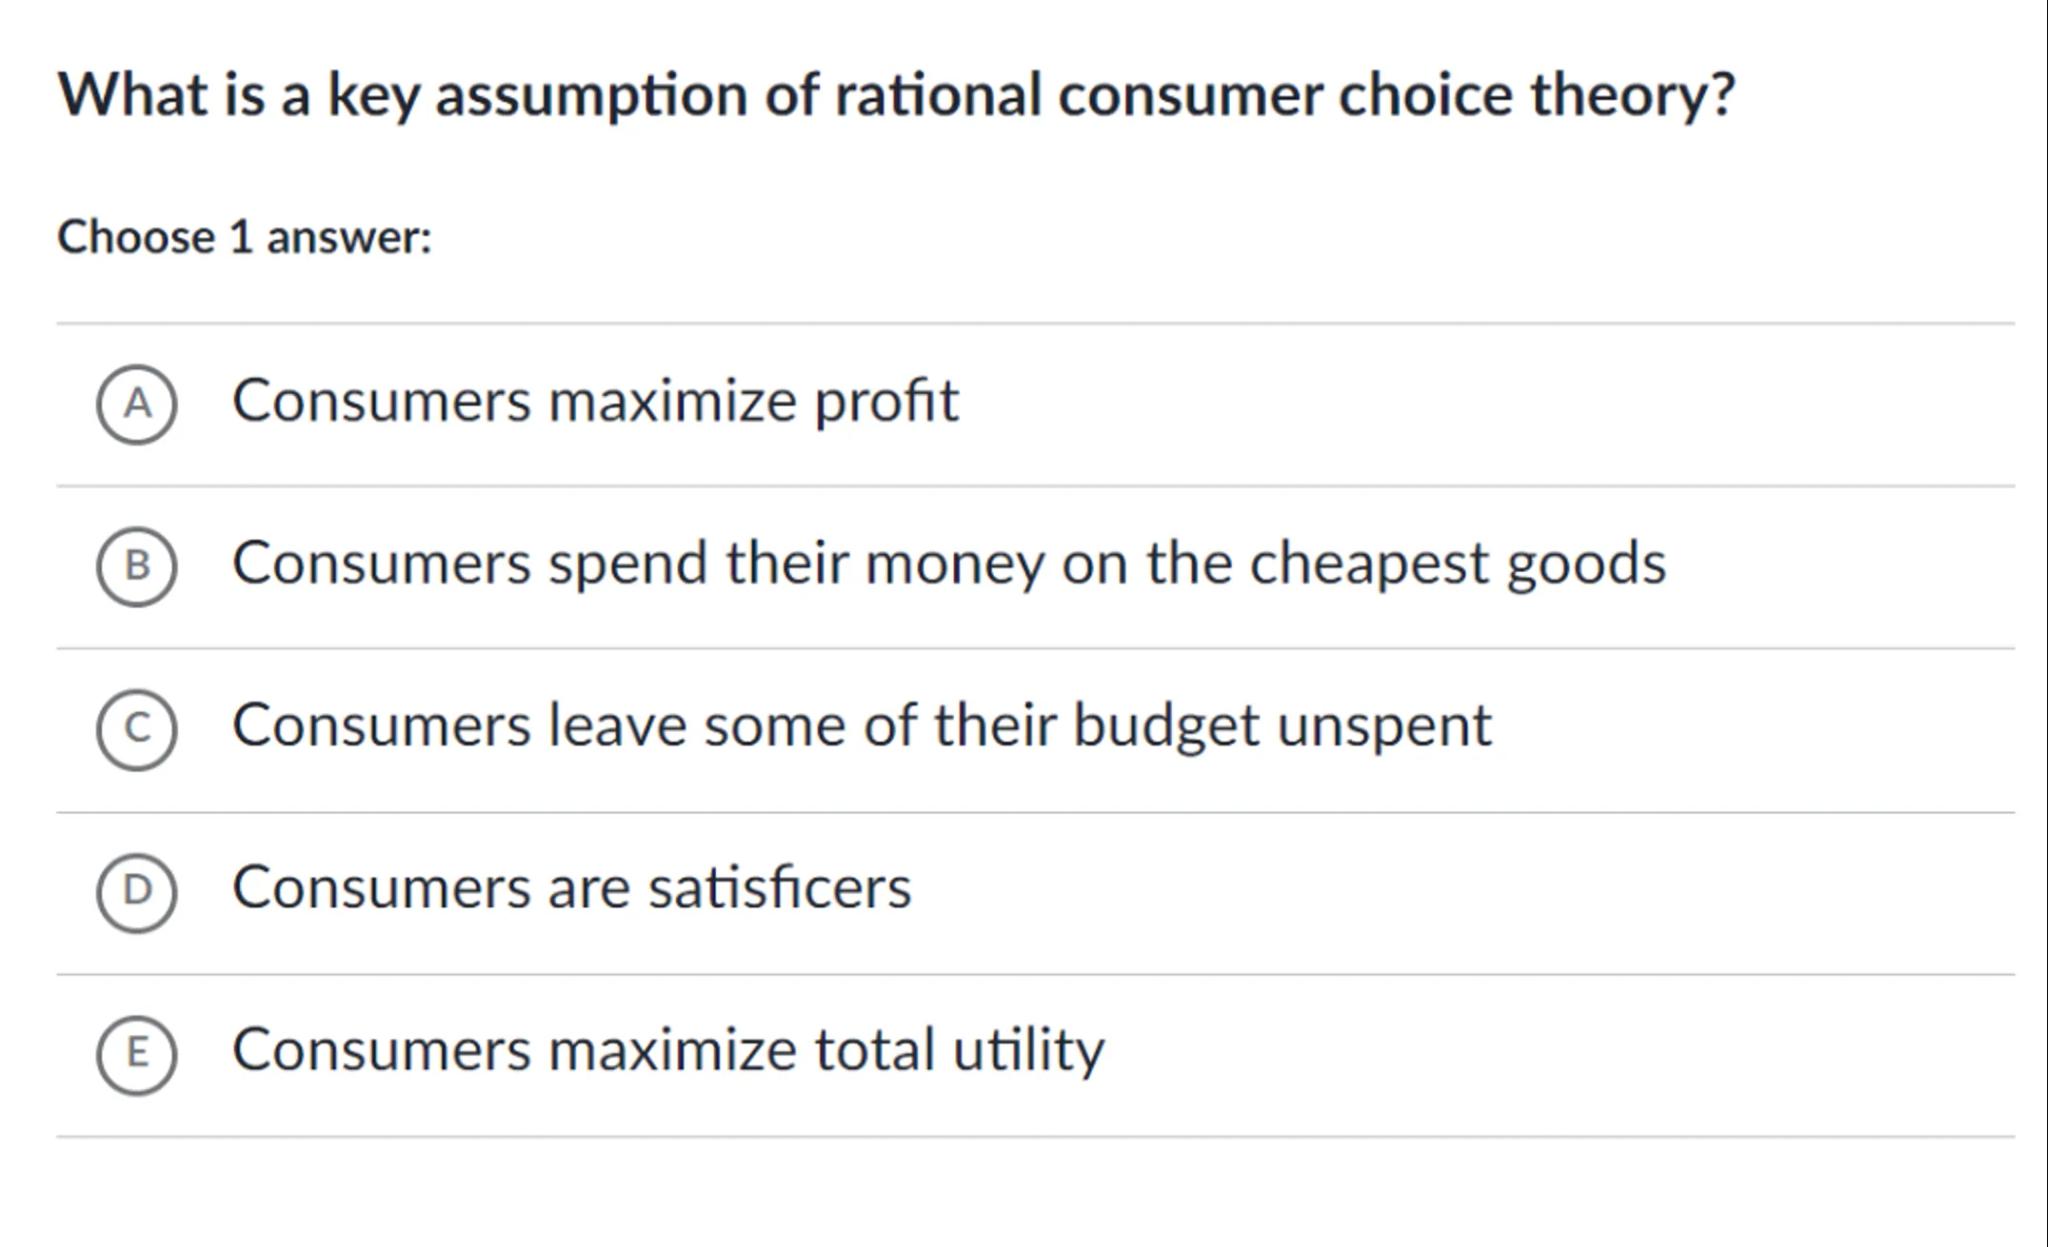Click the words "budget unspent" in option C
This screenshot has width=2048, height=1247.
(x=1281, y=725)
